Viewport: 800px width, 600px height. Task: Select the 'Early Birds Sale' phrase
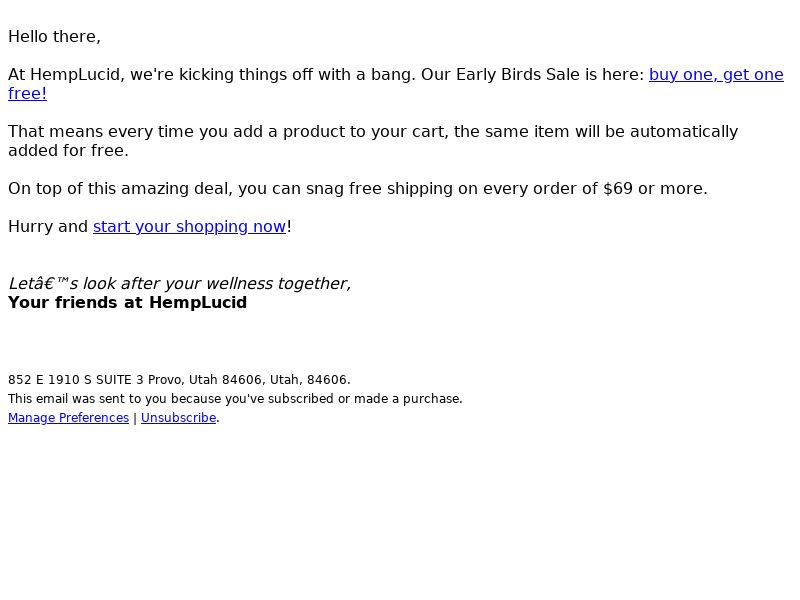(518, 74)
